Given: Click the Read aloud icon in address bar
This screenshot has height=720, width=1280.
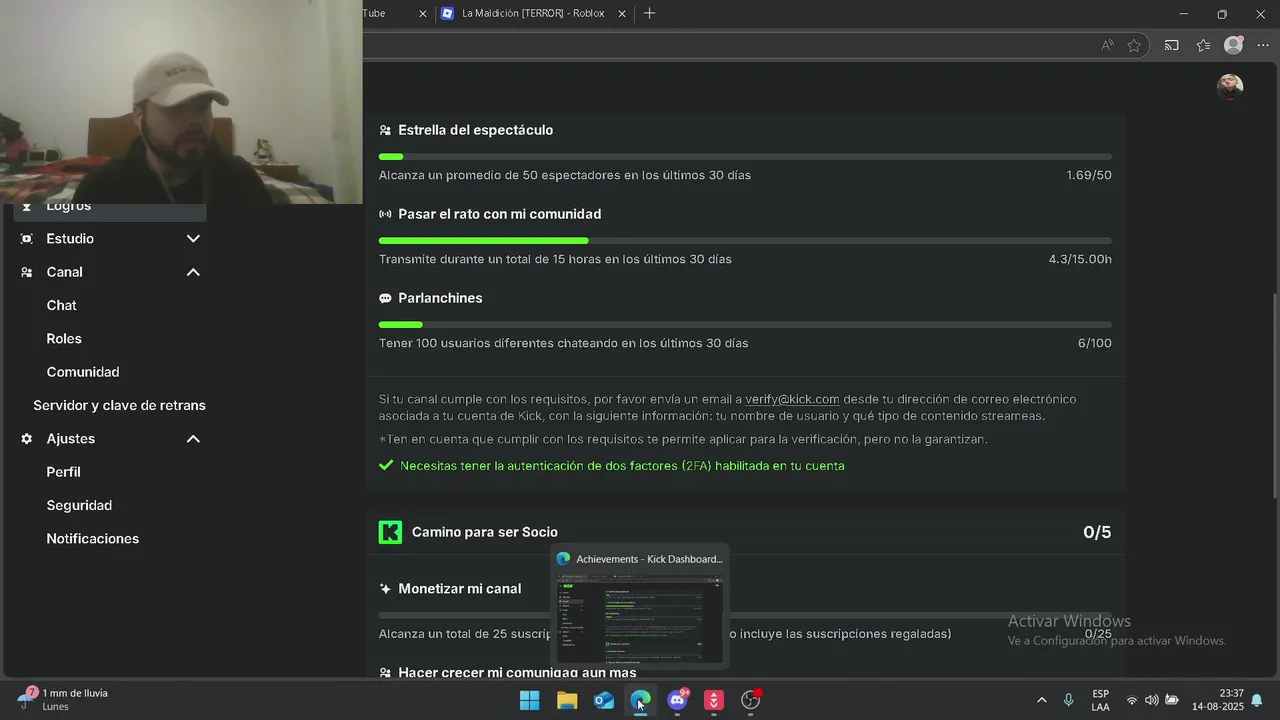Looking at the screenshot, I should click(1107, 45).
